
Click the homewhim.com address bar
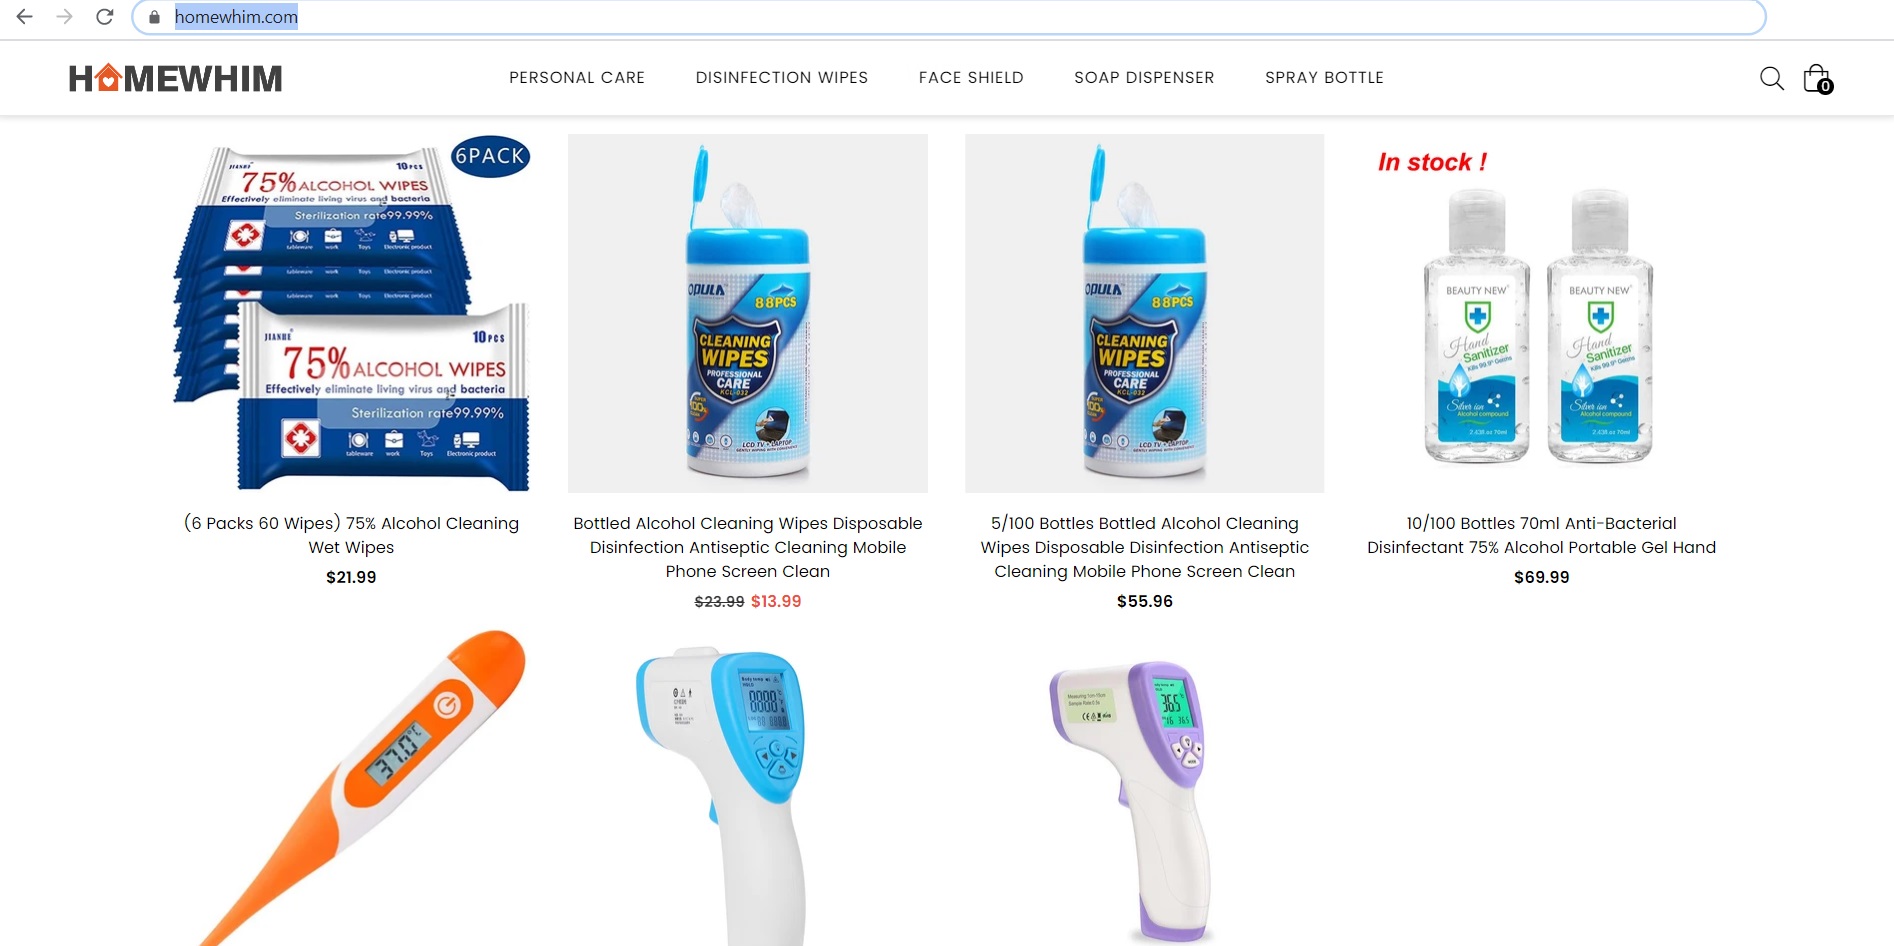[x=948, y=17]
